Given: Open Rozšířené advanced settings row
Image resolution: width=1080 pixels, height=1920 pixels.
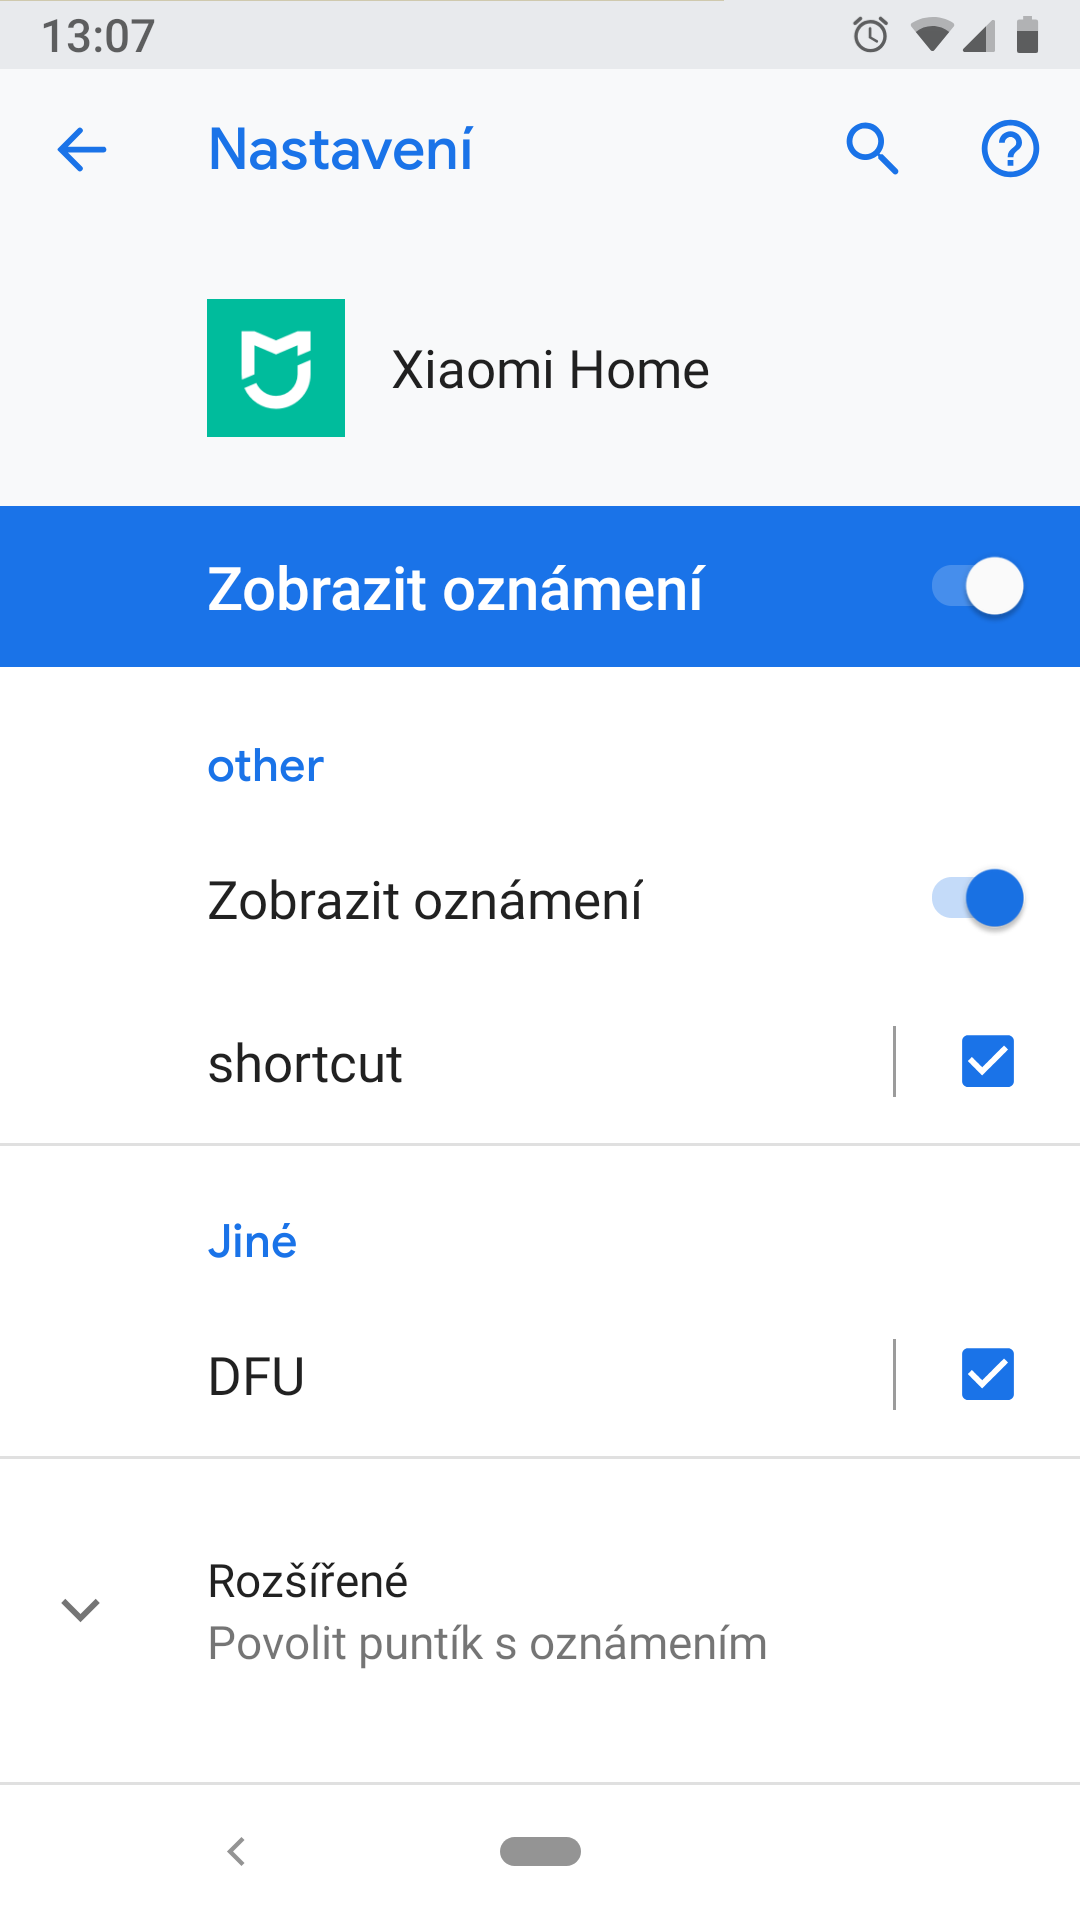Looking at the screenshot, I should coord(540,1611).
